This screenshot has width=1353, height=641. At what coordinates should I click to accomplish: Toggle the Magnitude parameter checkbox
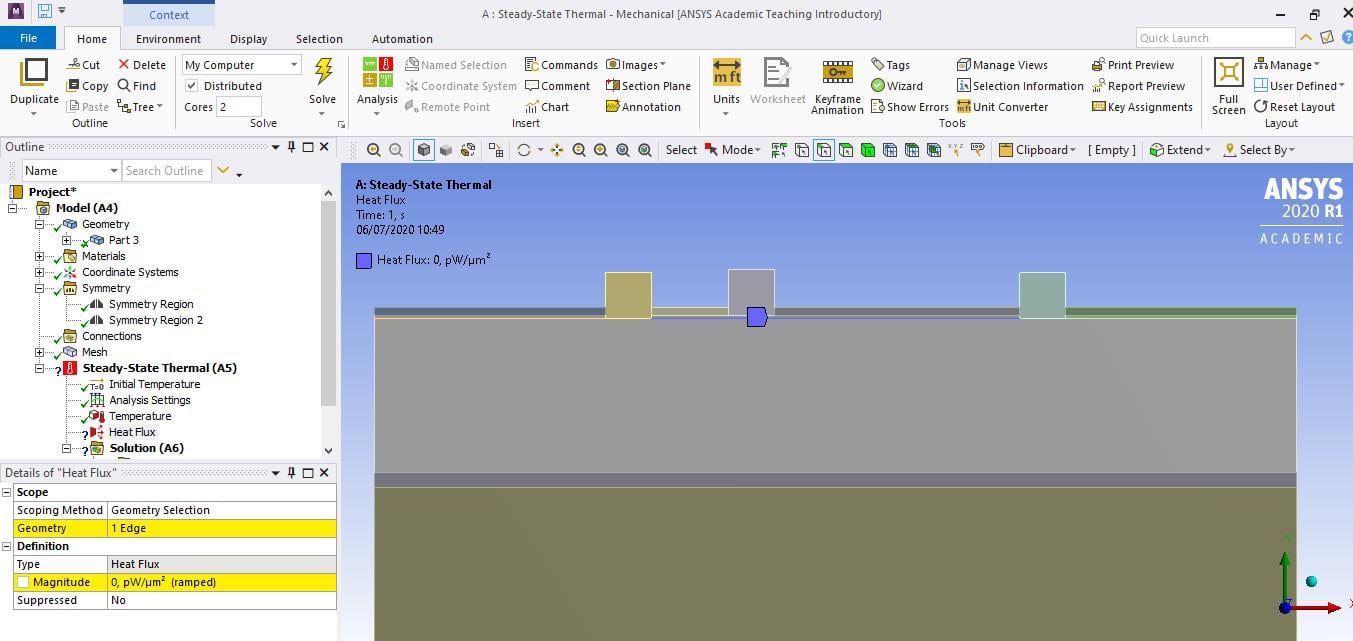[x=23, y=582]
